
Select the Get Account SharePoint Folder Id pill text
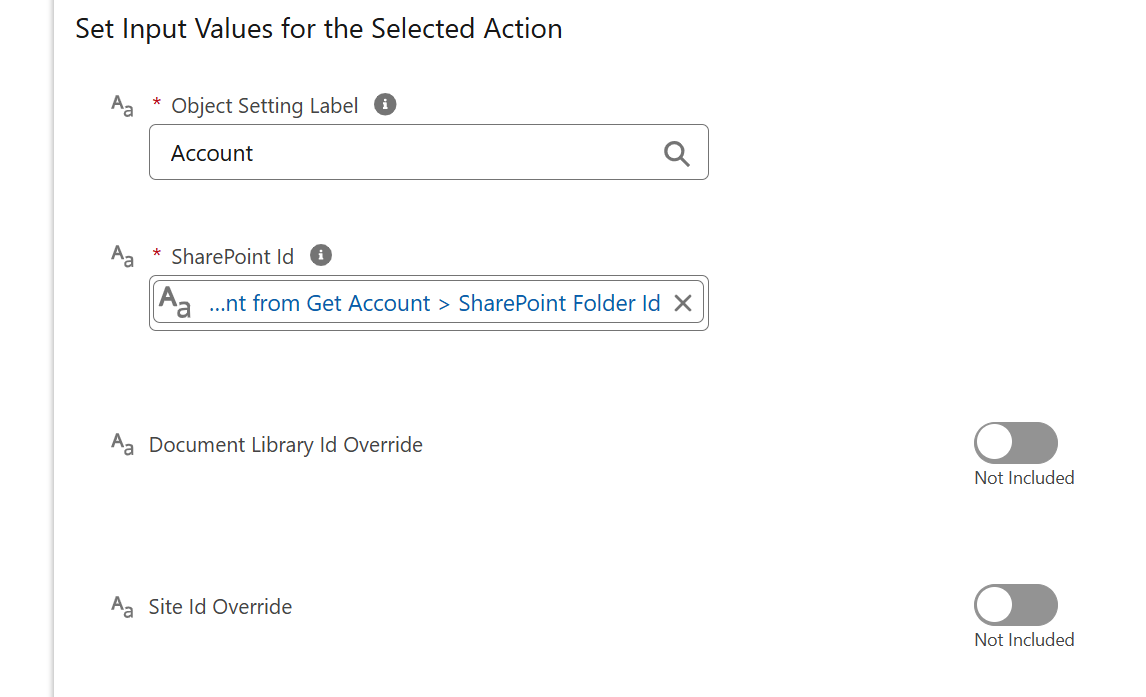tap(434, 302)
